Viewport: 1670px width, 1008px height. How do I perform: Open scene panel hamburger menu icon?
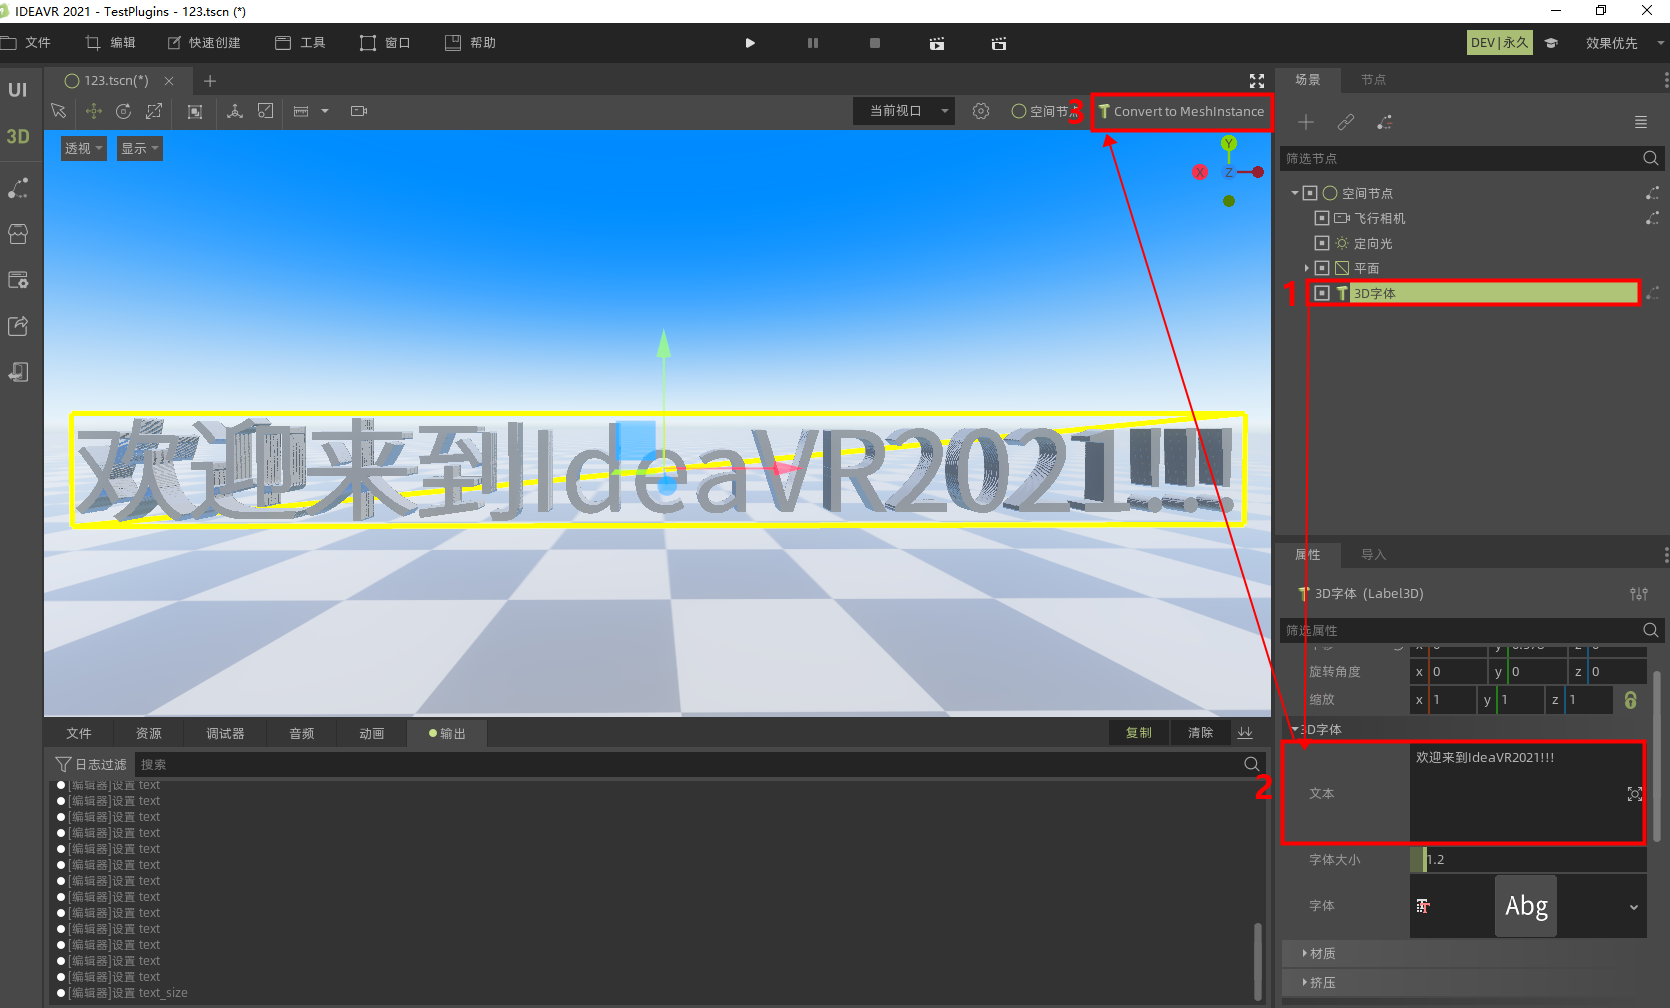(1641, 122)
